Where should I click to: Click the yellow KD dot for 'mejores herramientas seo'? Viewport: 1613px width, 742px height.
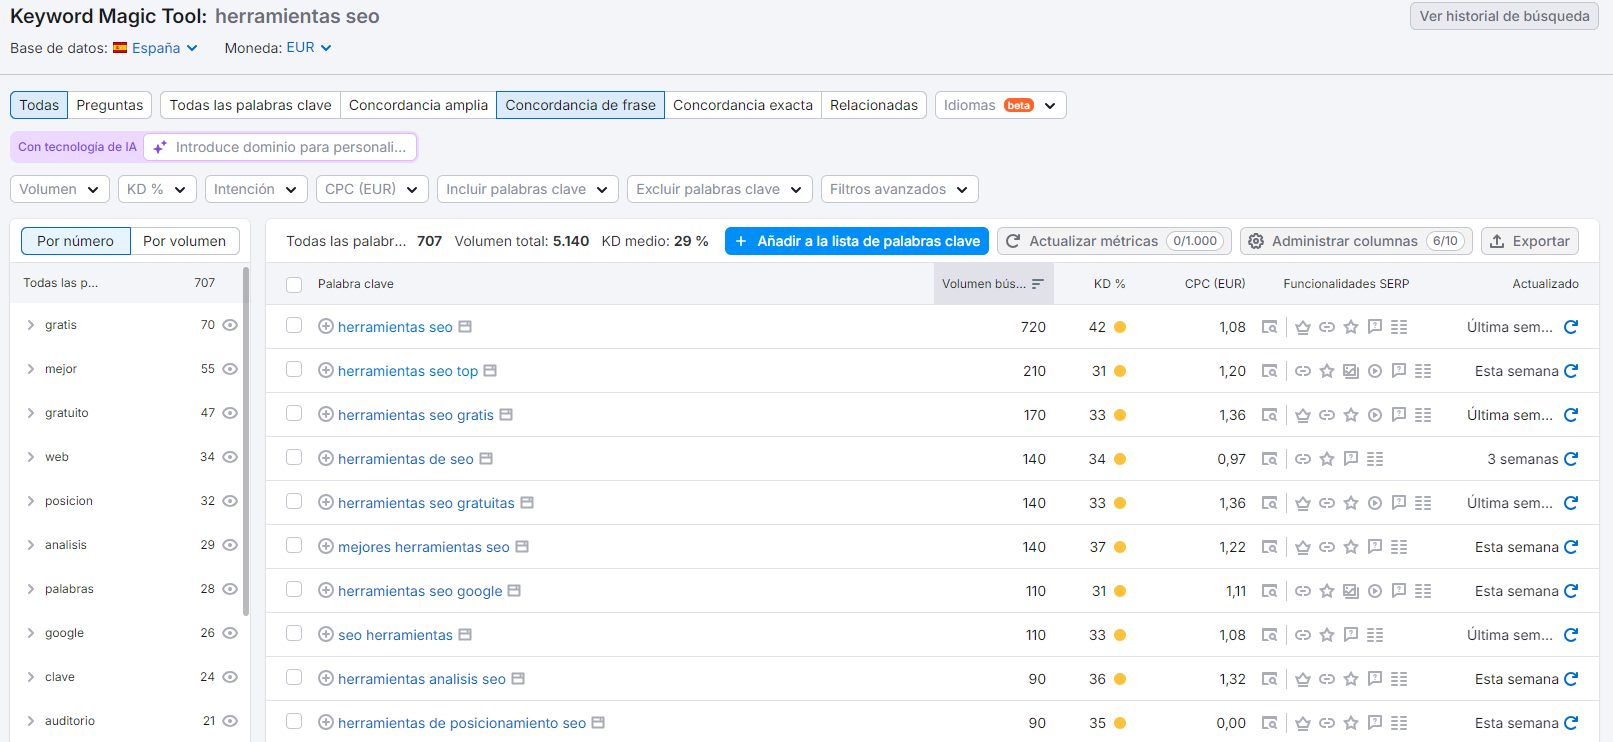[x=1120, y=547]
